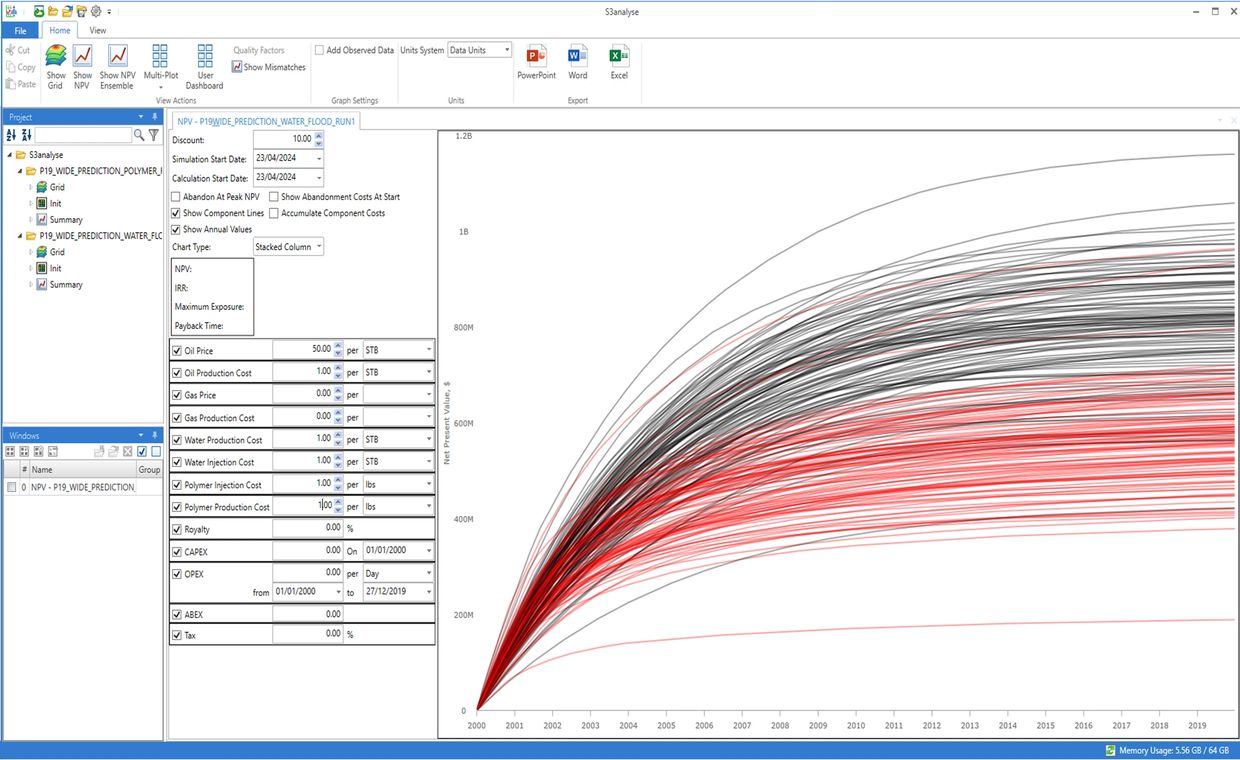Uncheck the Show Annual Values option

coord(177,229)
